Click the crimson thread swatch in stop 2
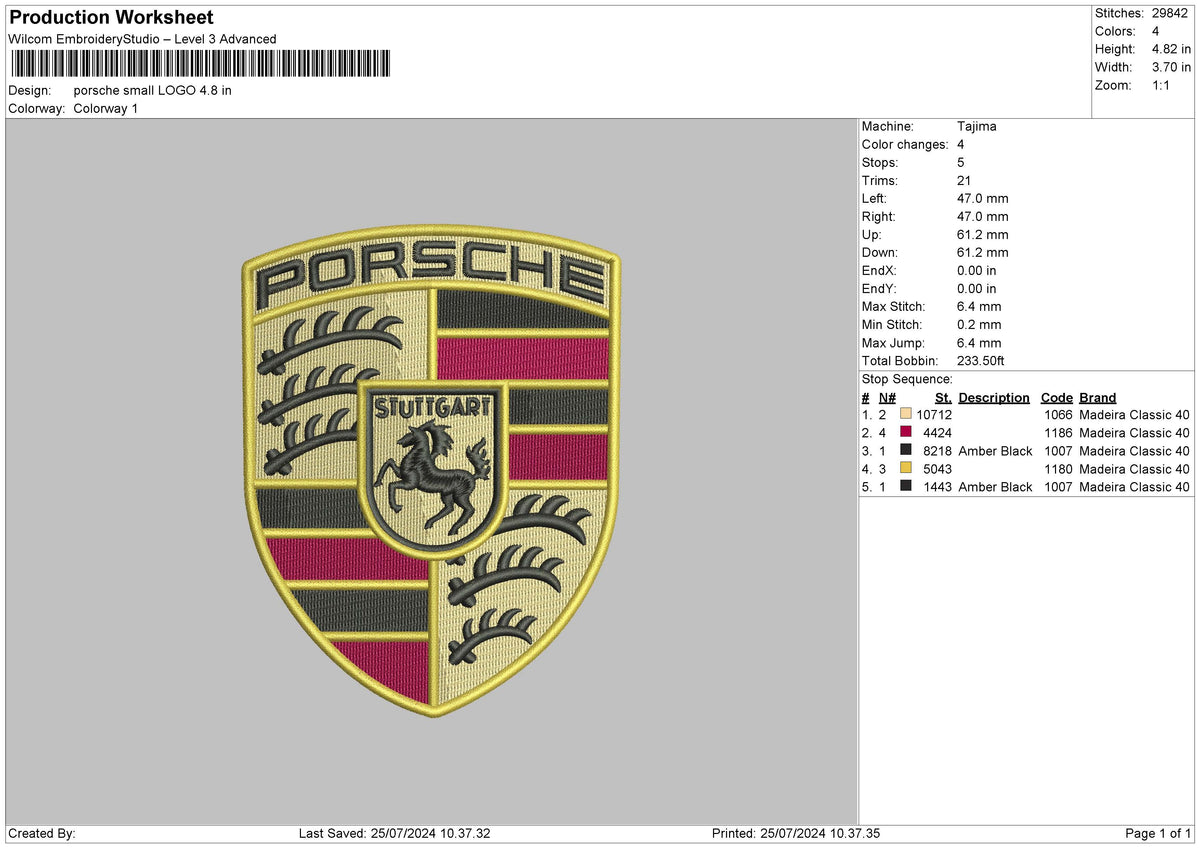This screenshot has width=1200, height=848. click(x=905, y=432)
